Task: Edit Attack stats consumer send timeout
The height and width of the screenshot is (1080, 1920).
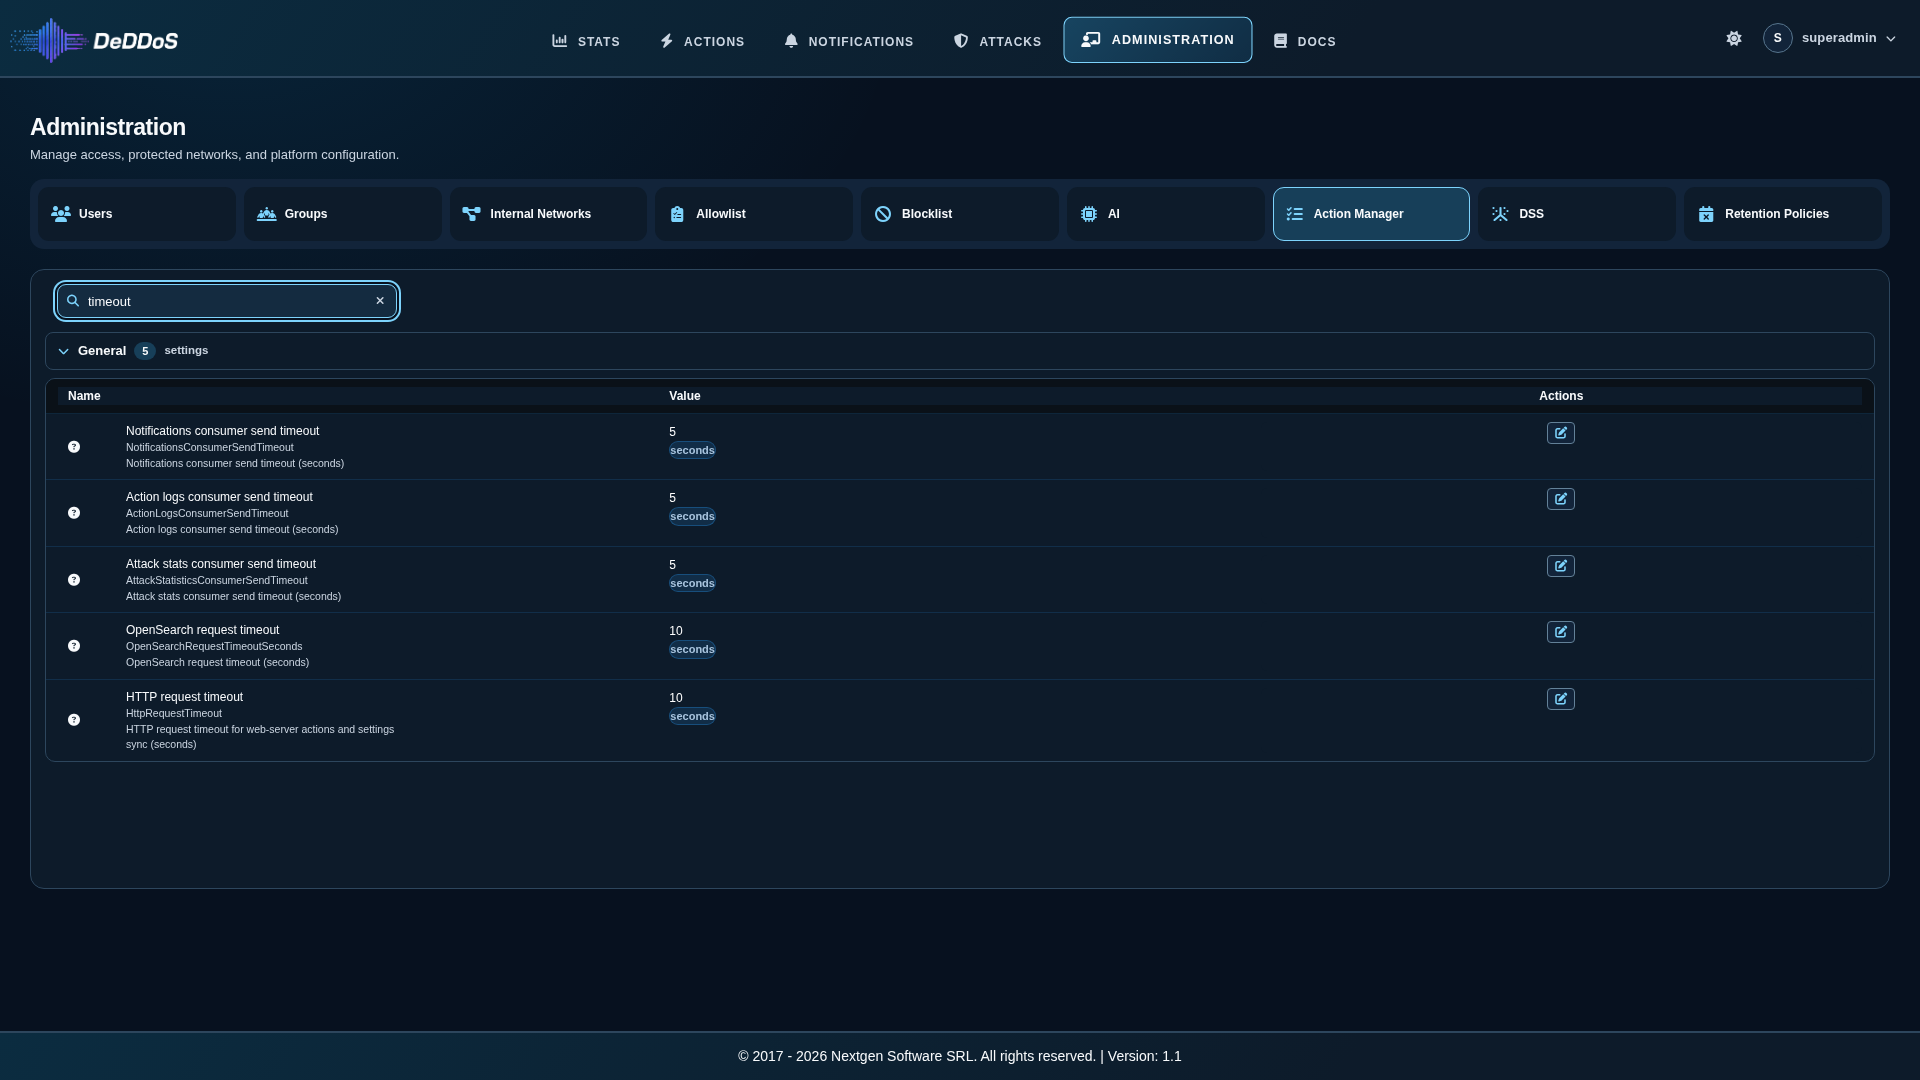Action: 1560,566
